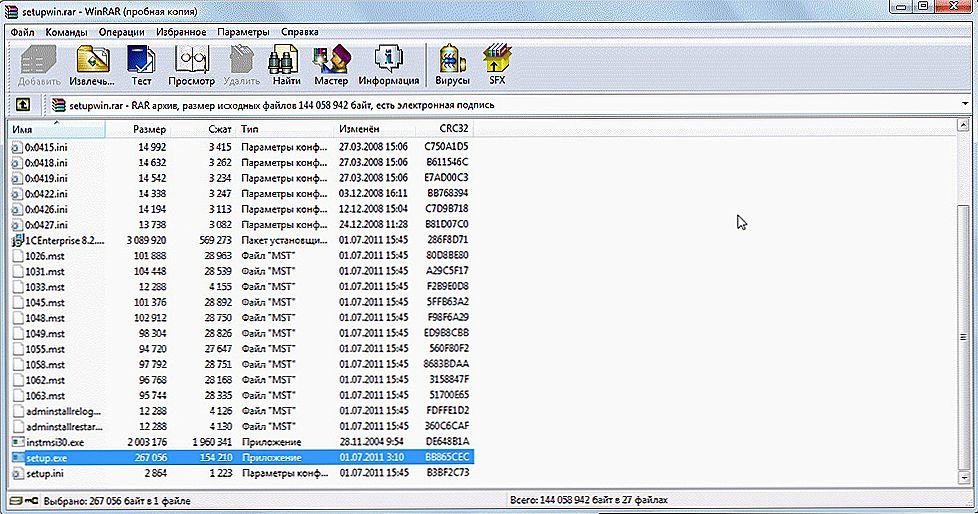The width and height of the screenshot is (978, 514).
Task: Launch the Мастер wizard
Action: pos(331,65)
